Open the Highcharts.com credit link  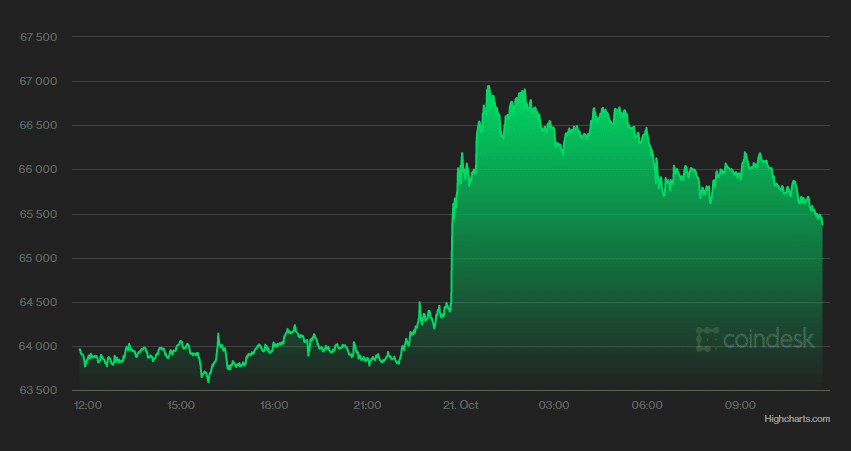[797, 419]
